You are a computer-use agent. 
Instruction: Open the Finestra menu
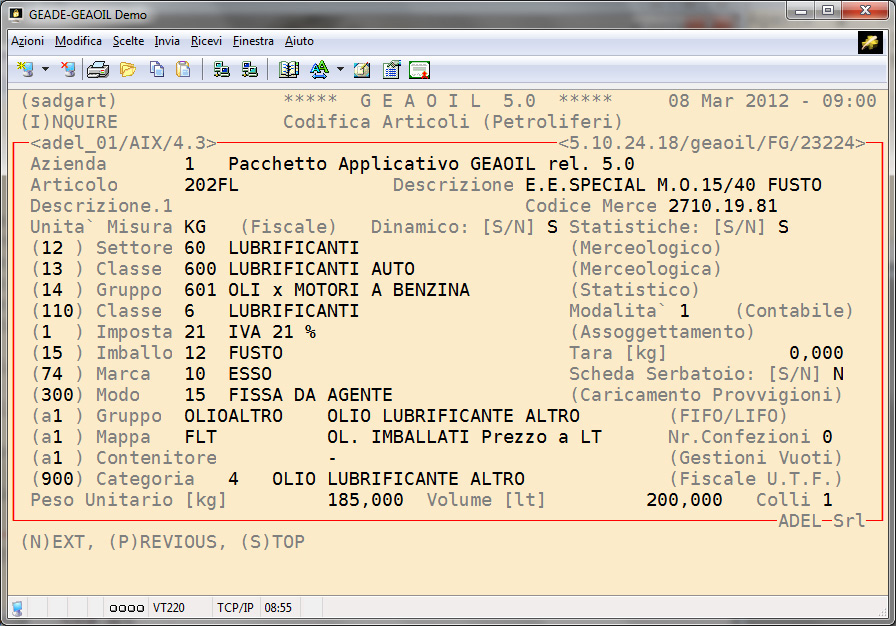tap(253, 41)
